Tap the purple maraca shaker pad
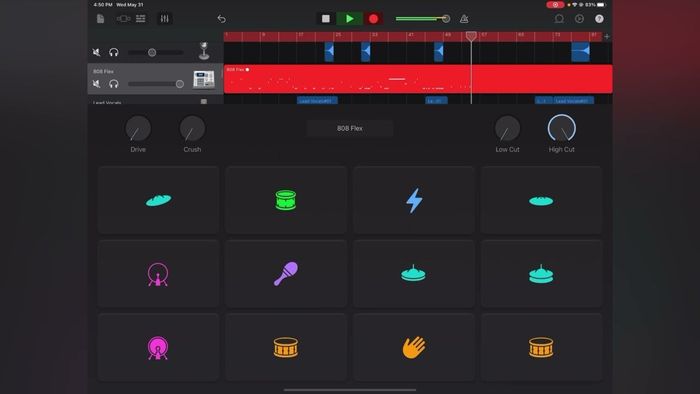700x394 pixels. tap(286, 274)
